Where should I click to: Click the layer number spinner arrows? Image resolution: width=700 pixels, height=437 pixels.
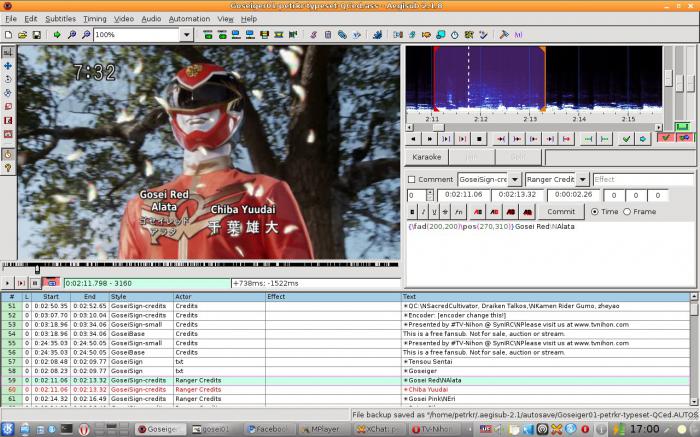point(429,195)
